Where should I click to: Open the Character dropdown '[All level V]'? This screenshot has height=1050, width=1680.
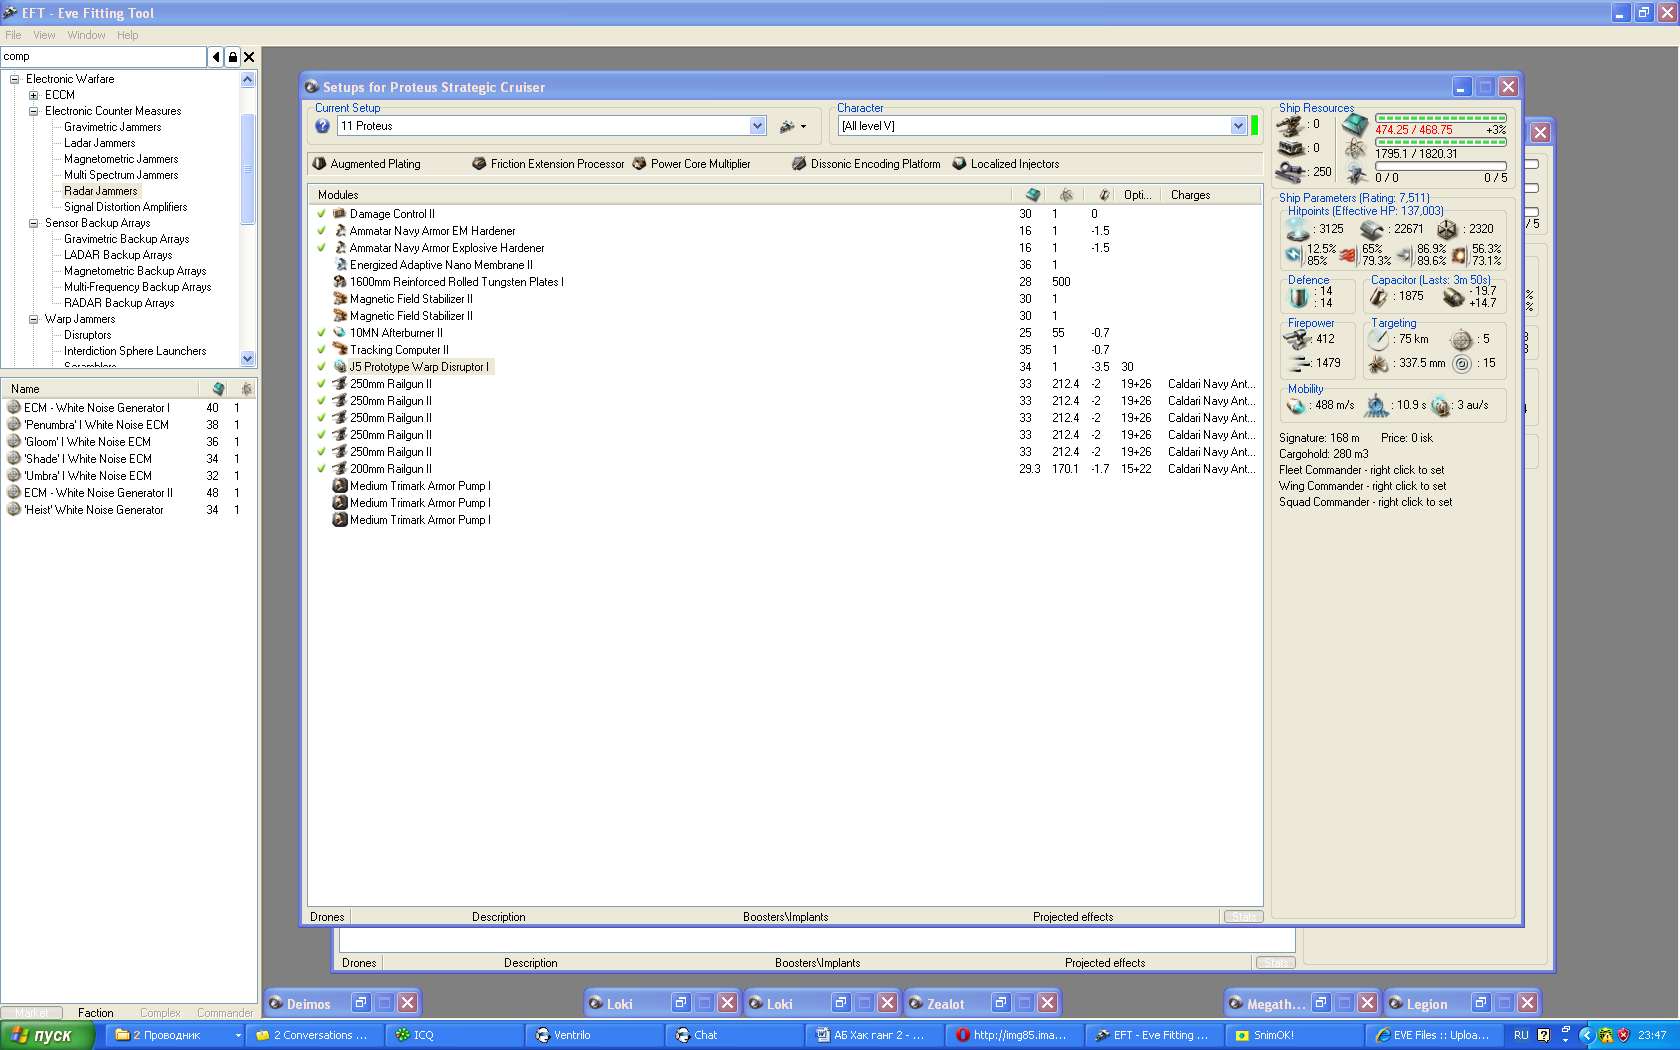click(1238, 126)
